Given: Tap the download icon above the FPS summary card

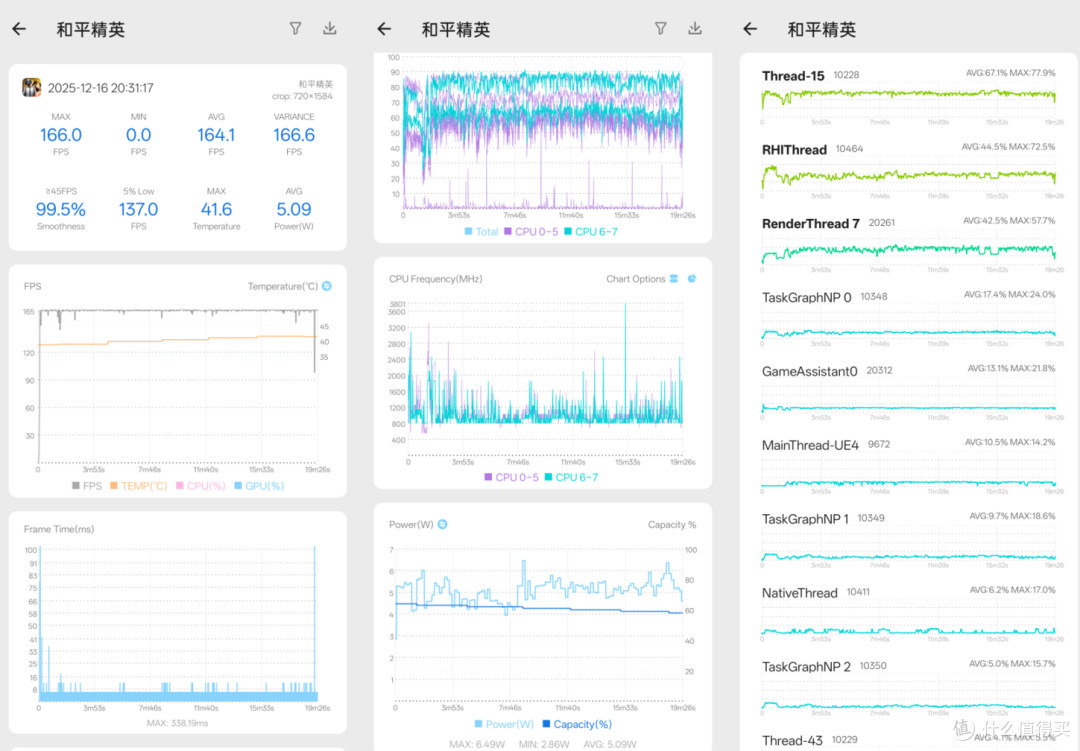Looking at the screenshot, I should 330,28.
